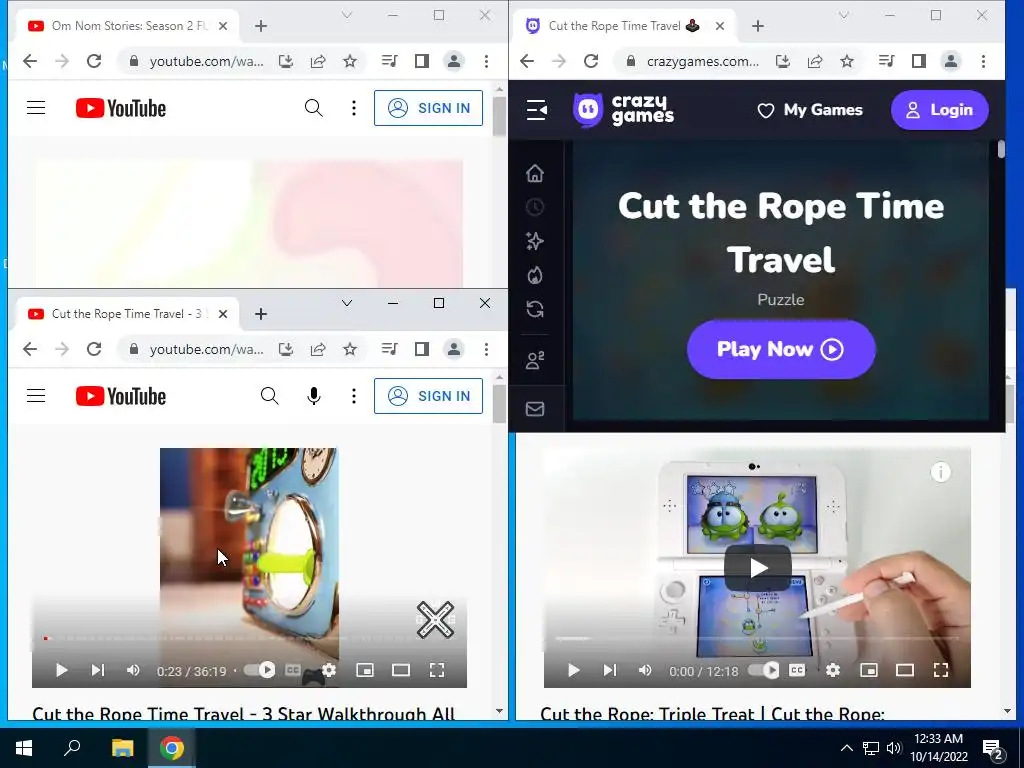1024x768 pixels.
Task: Dismiss the X overlay on walkthrough video
Action: (436, 620)
